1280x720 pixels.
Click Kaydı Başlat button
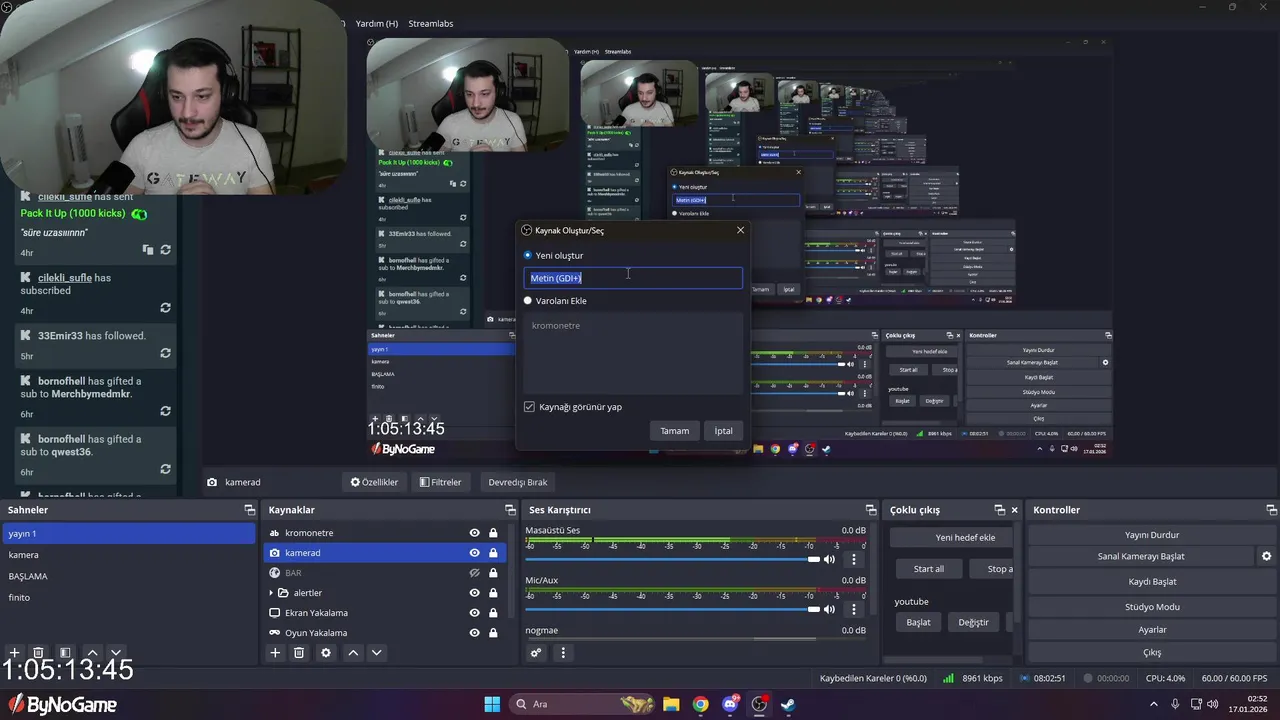[1152, 582]
